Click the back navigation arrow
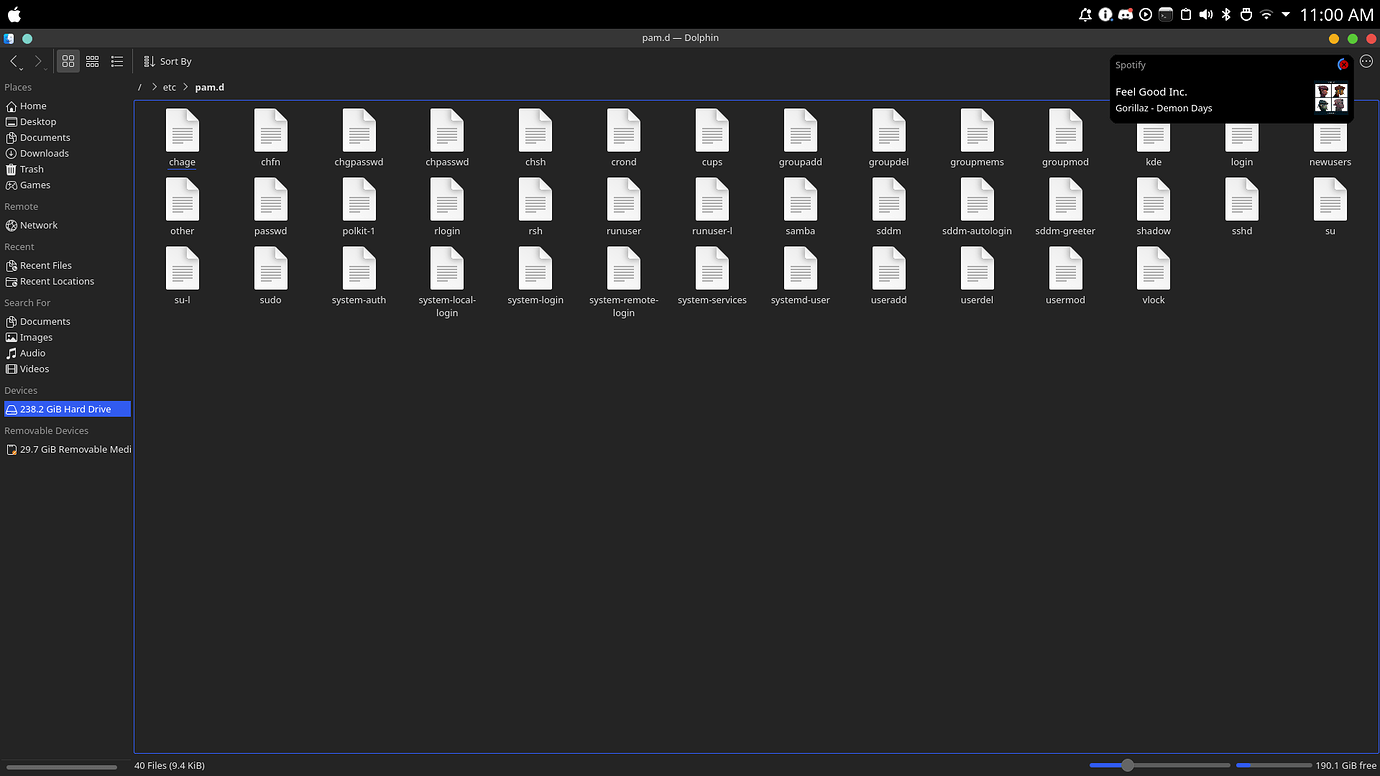 (x=15, y=61)
